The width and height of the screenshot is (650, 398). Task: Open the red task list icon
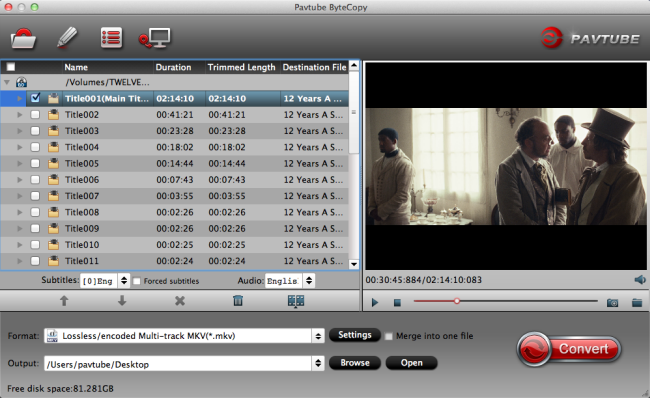pyautogui.click(x=111, y=38)
